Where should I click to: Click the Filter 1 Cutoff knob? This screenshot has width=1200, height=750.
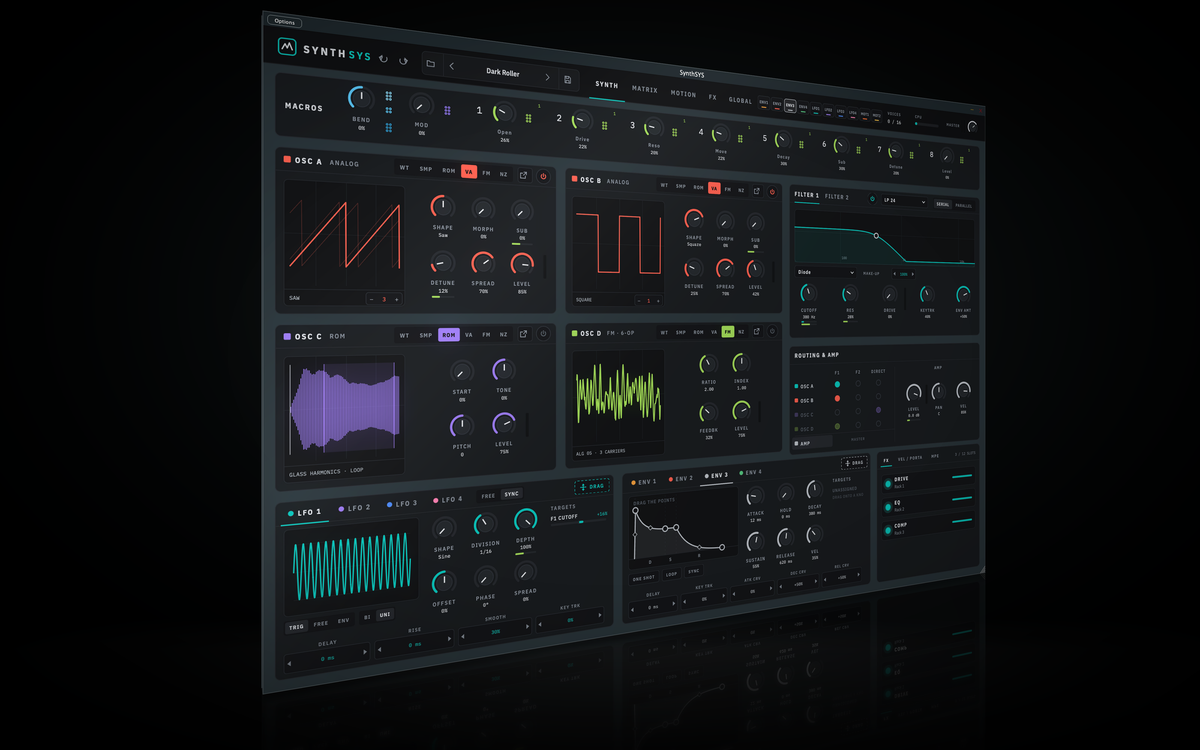pos(808,293)
